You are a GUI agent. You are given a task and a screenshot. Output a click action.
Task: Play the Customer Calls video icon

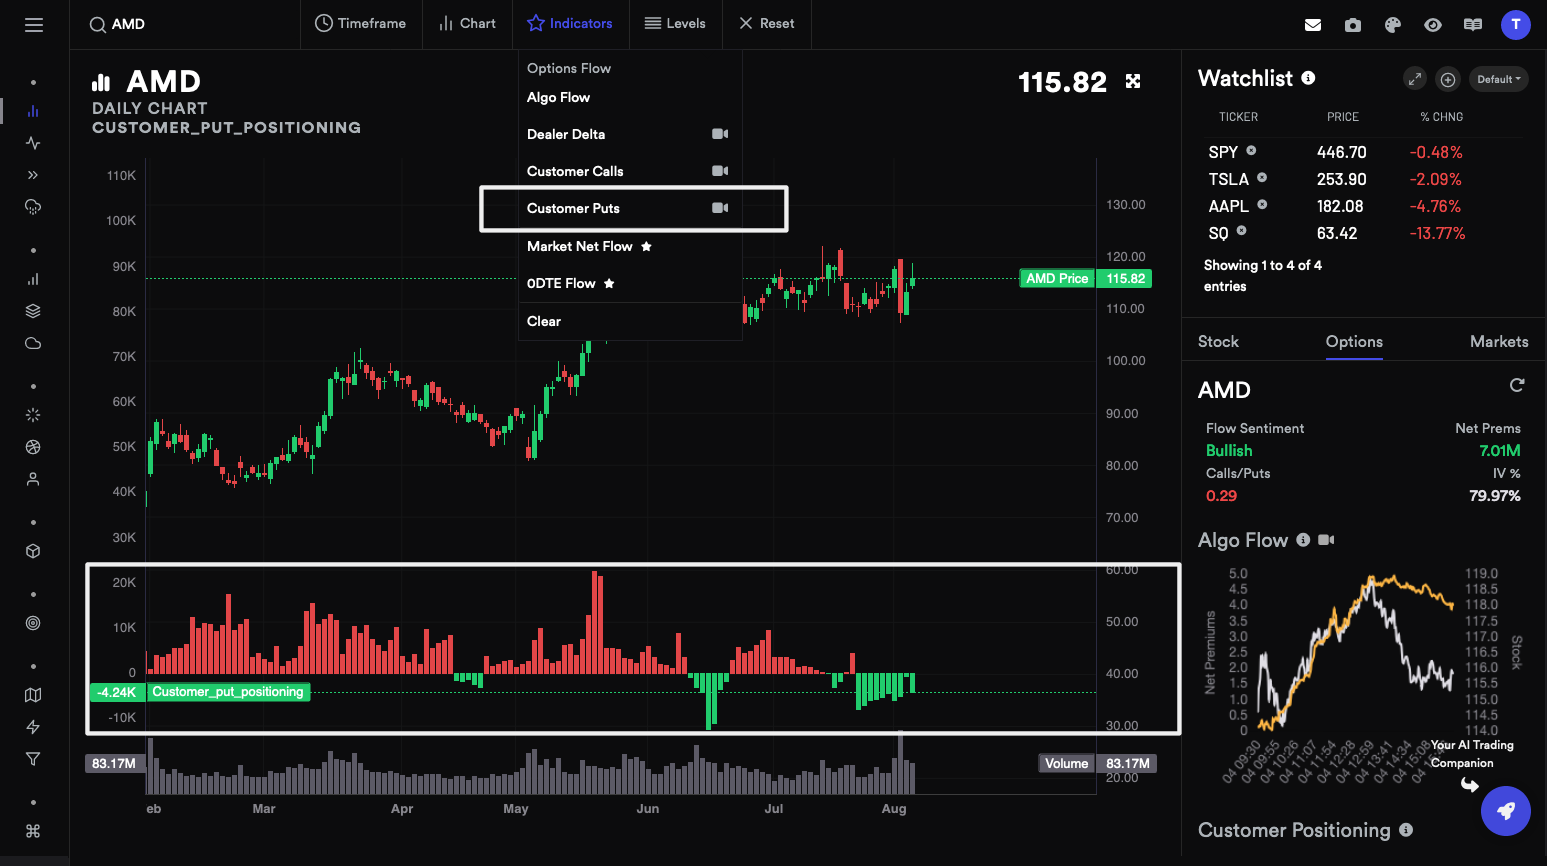[x=720, y=171]
